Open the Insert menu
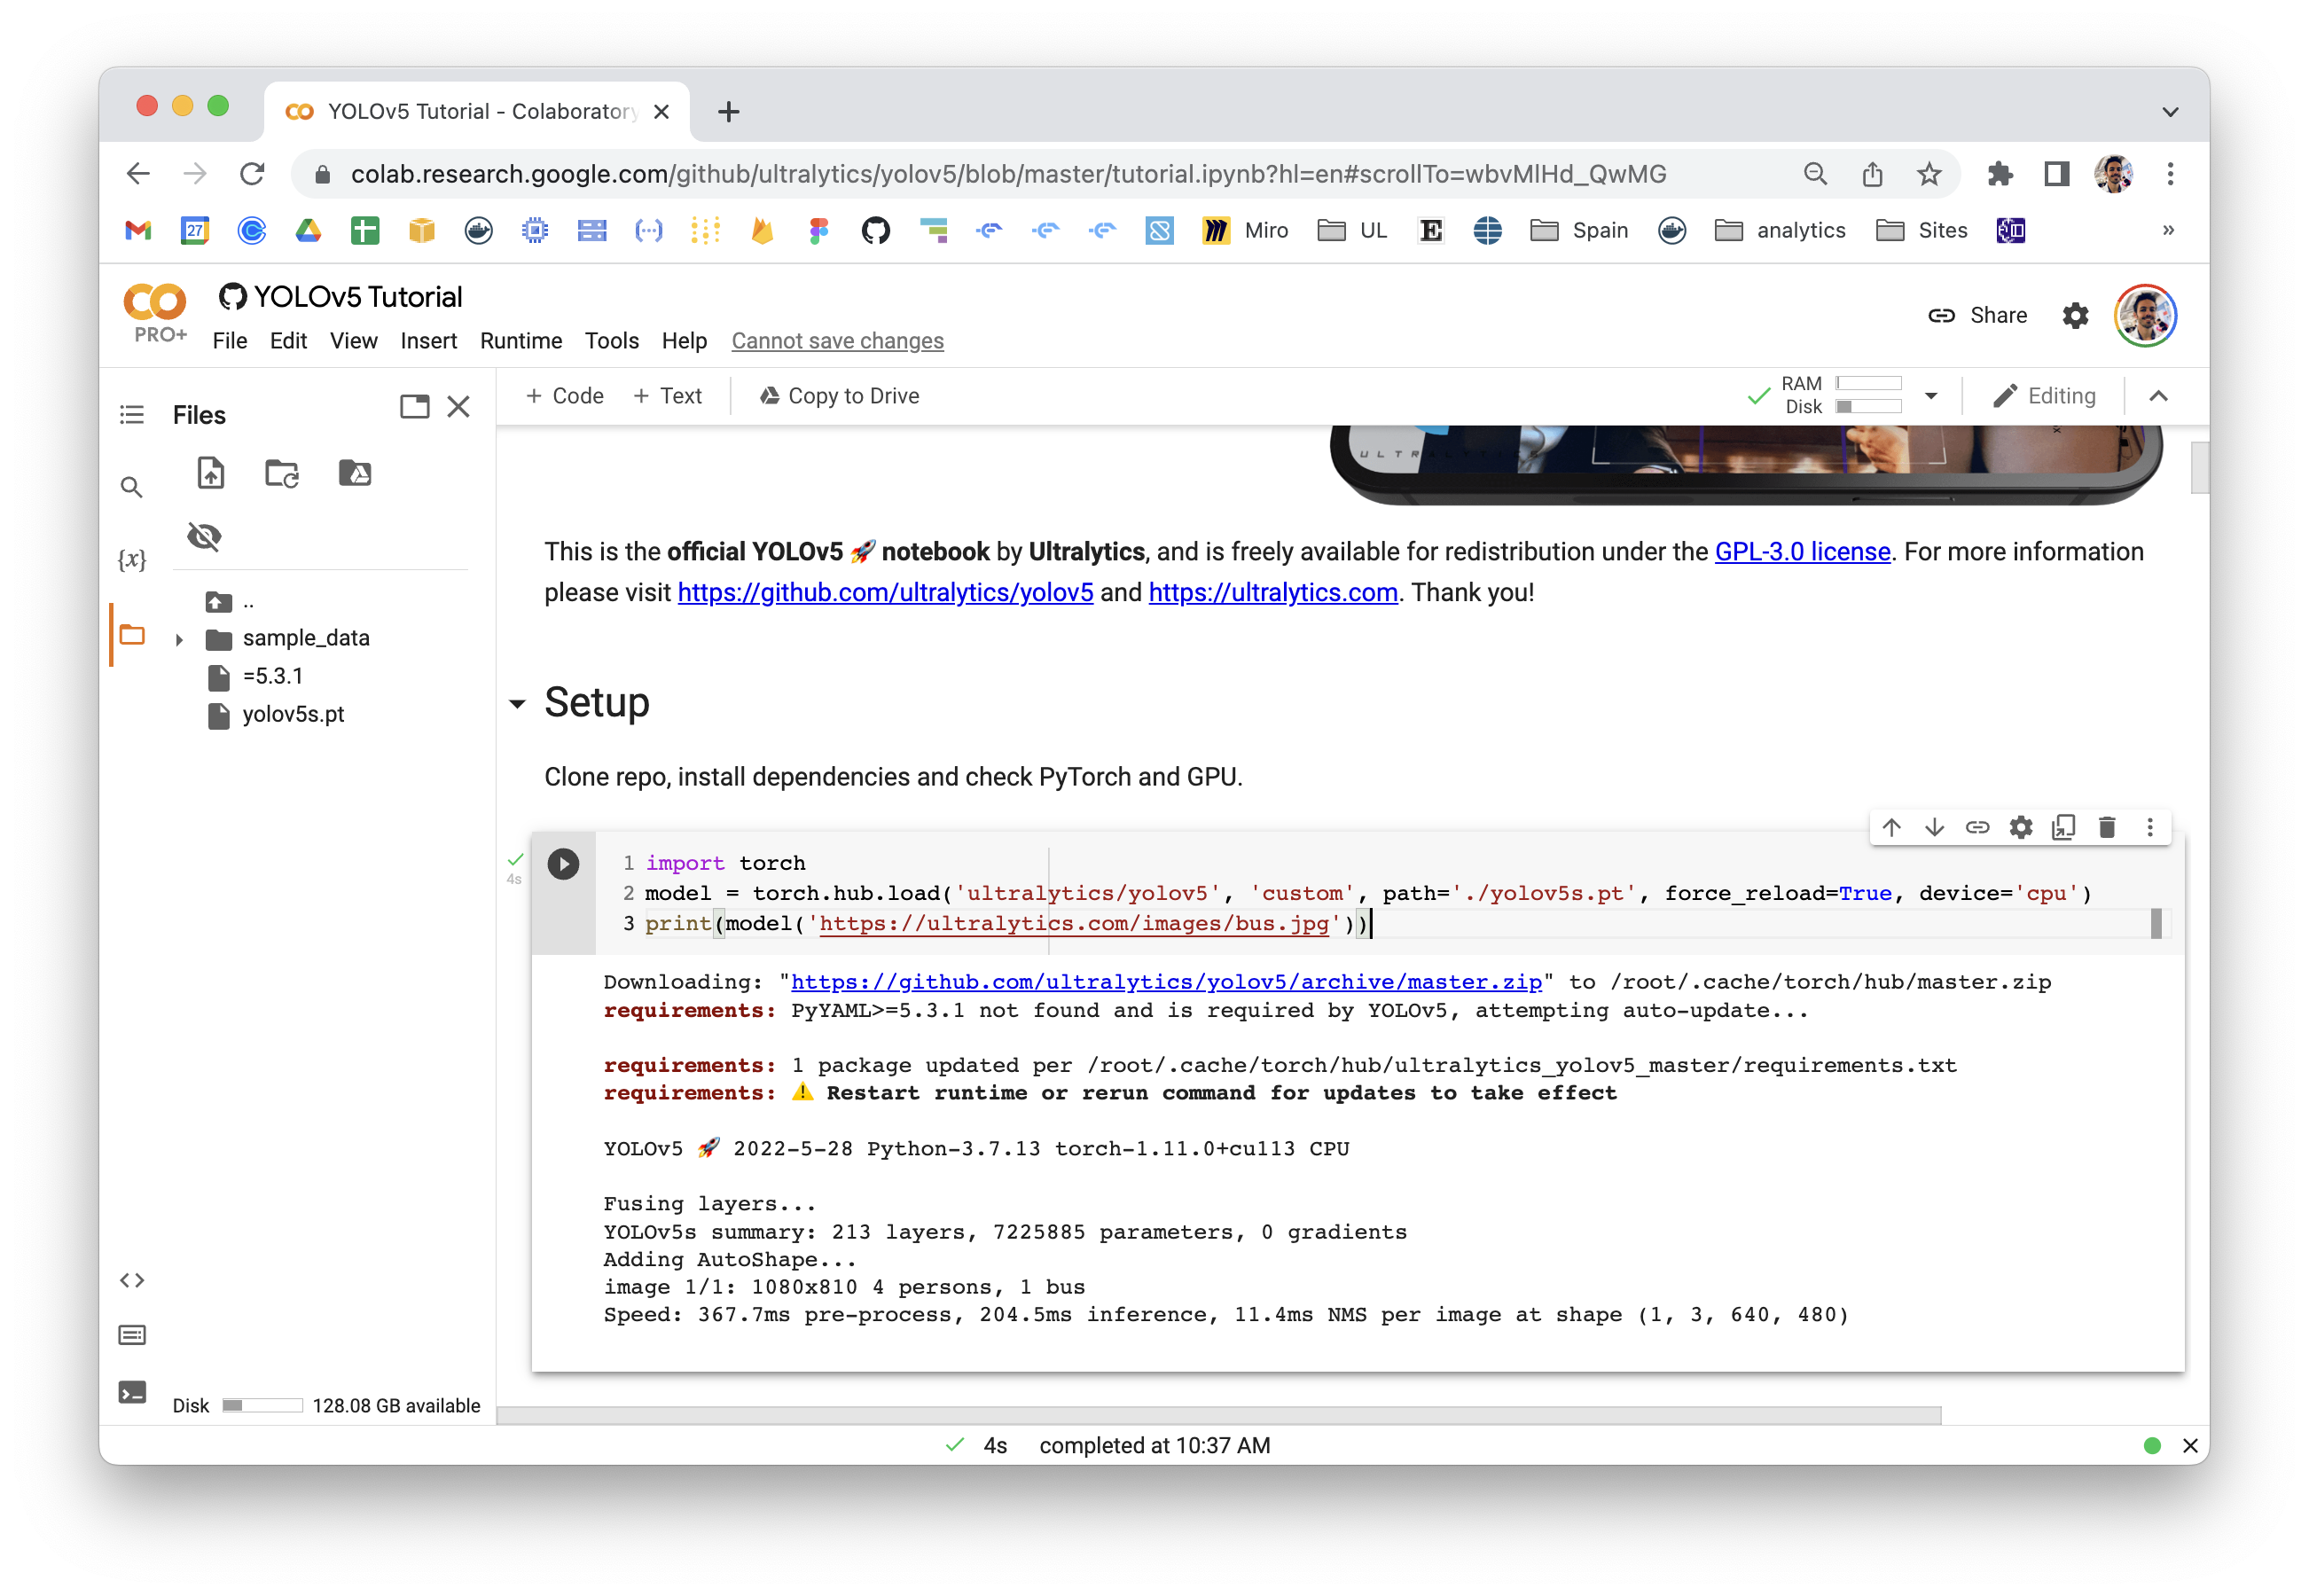This screenshot has height=1596, width=2309. click(428, 341)
